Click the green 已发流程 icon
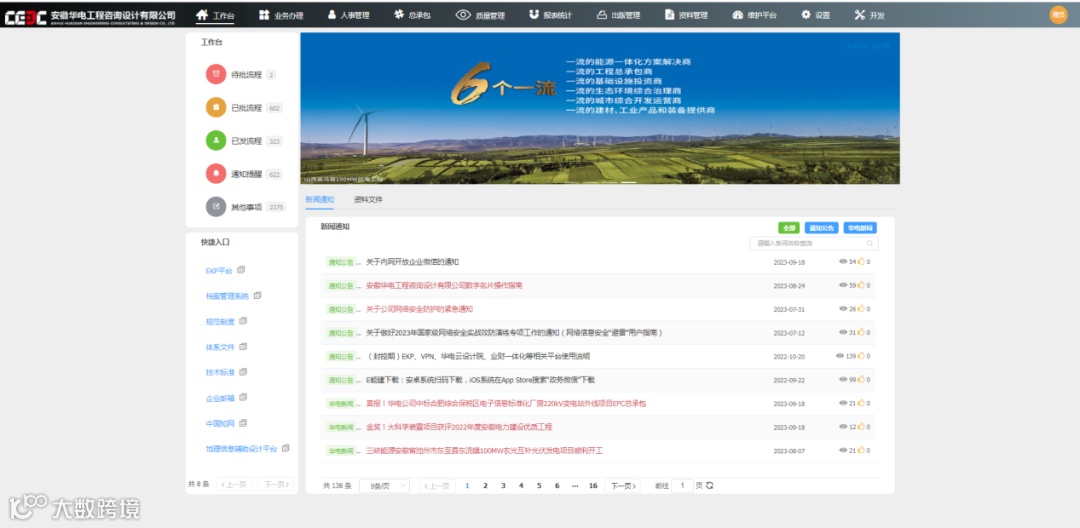The height and width of the screenshot is (528, 1080). pos(216,140)
